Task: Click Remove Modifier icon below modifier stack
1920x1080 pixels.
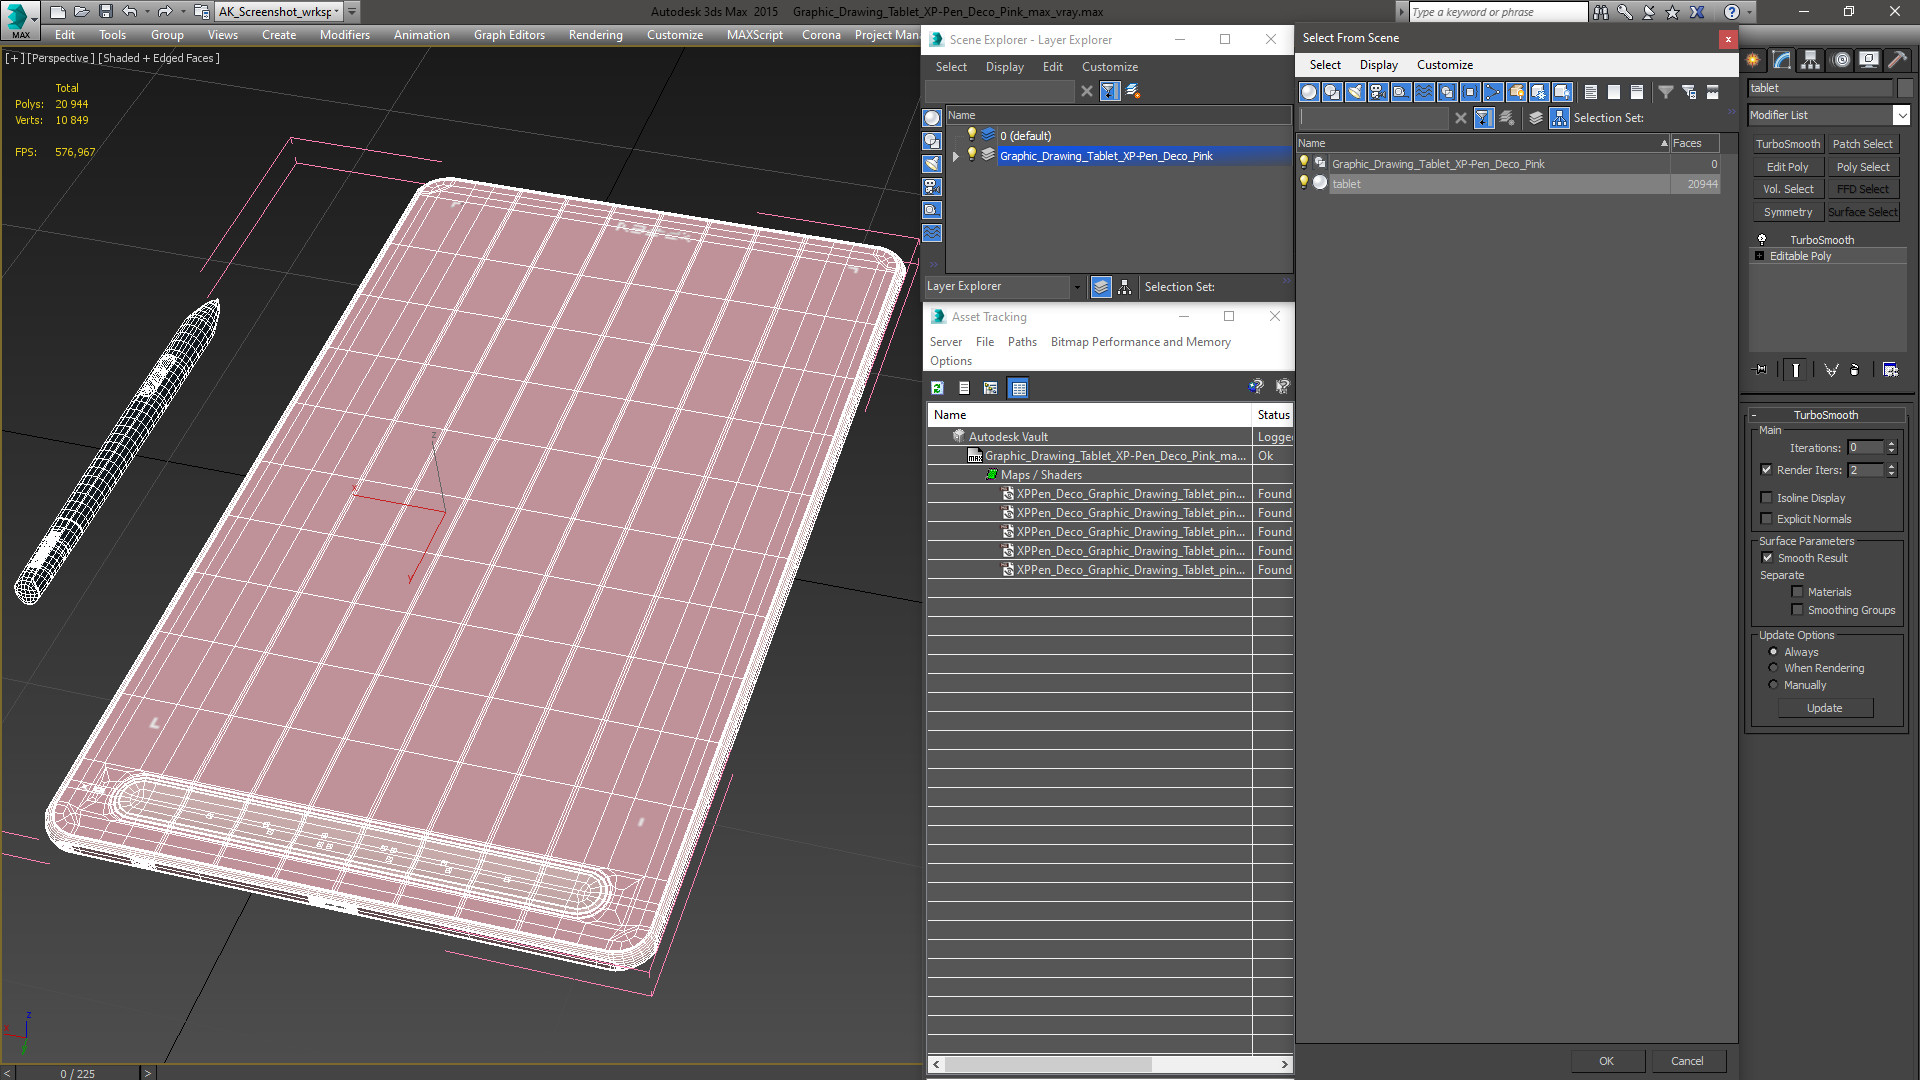Action: click(1855, 370)
